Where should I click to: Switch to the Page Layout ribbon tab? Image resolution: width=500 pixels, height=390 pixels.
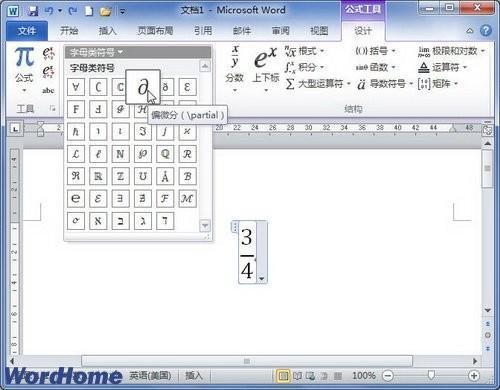pyautogui.click(x=155, y=31)
